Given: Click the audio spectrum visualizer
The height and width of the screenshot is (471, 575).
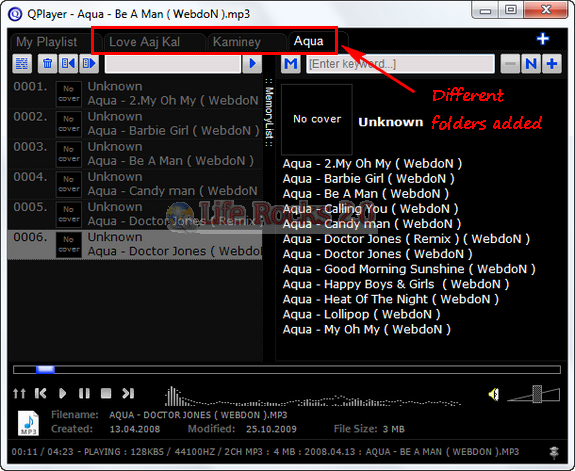Looking at the screenshot, I should click(312, 397).
